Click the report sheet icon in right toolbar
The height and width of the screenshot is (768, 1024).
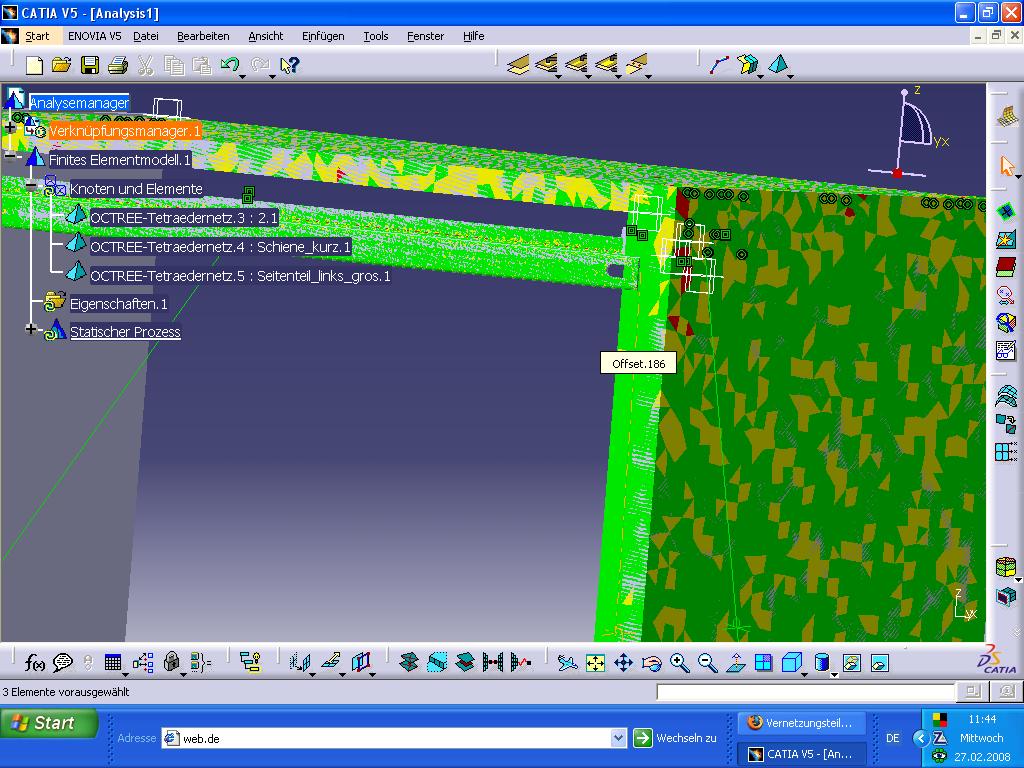pos(1006,351)
